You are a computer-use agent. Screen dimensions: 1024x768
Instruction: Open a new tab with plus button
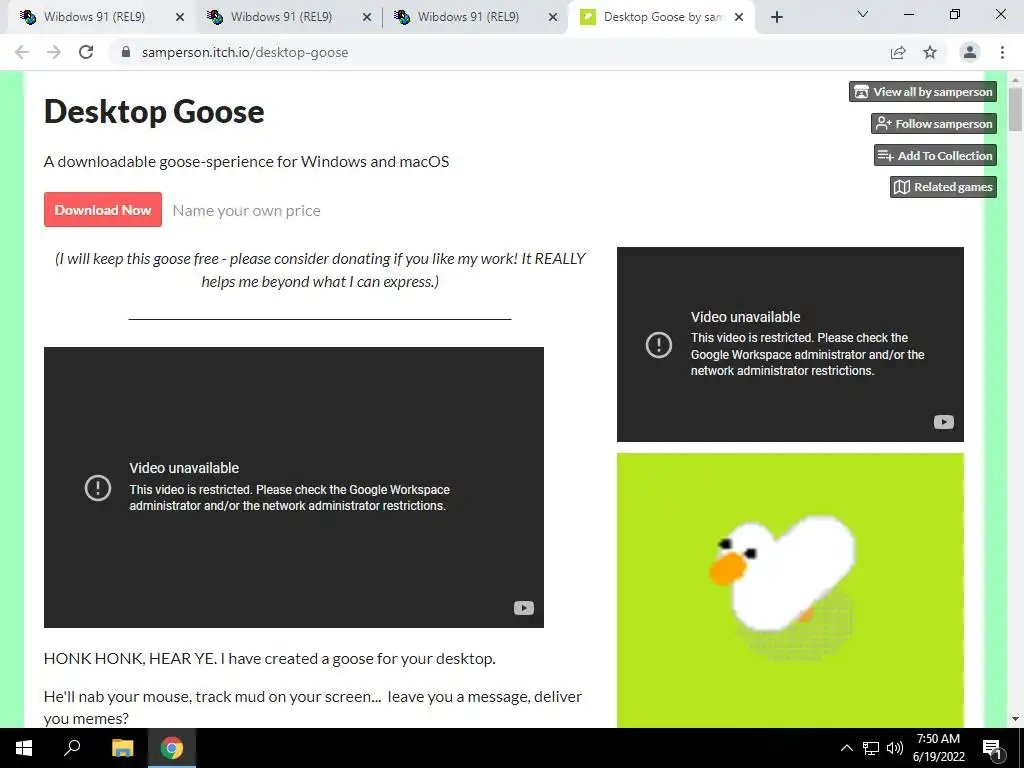(x=776, y=17)
